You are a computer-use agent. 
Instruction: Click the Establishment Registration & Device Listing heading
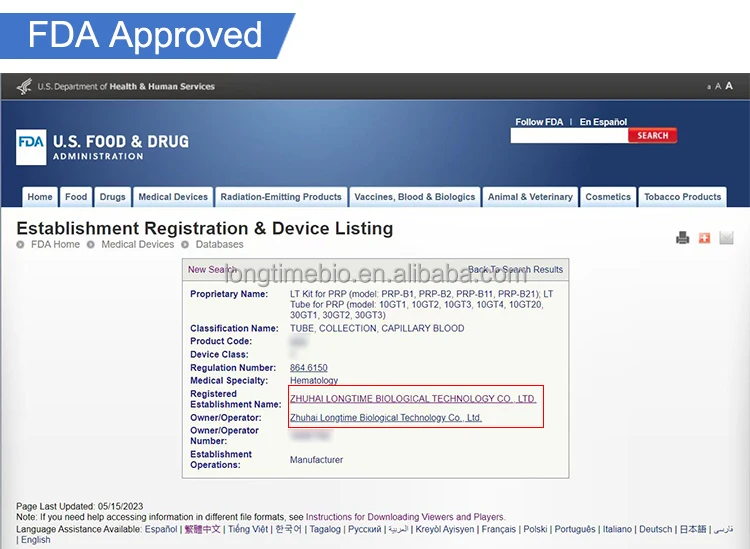pyautogui.click(x=205, y=229)
